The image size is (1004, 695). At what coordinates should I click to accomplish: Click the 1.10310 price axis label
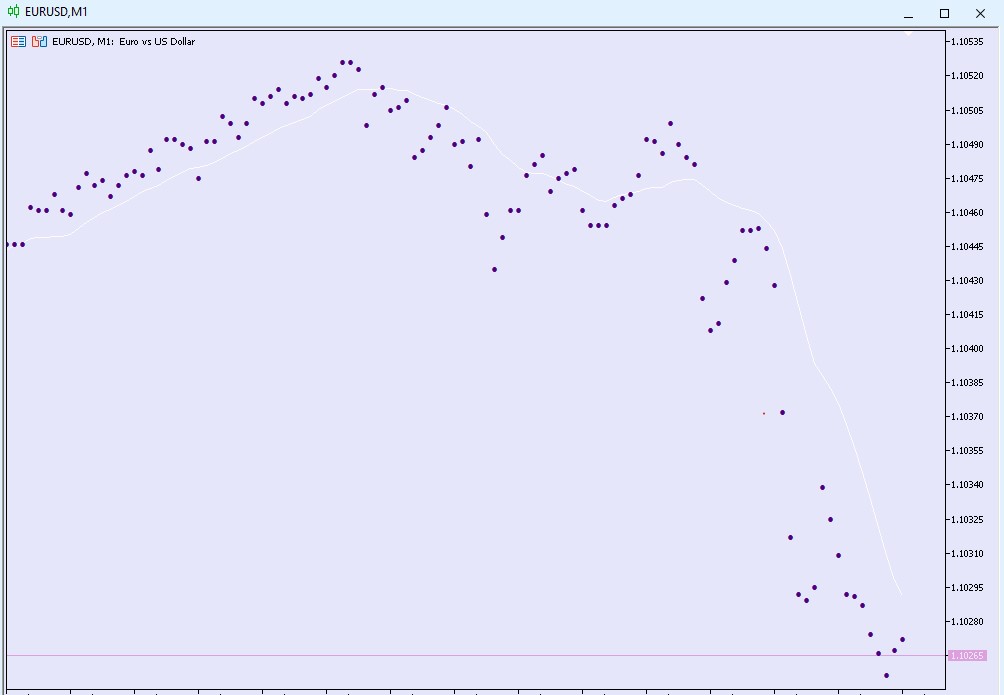pos(967,553)
